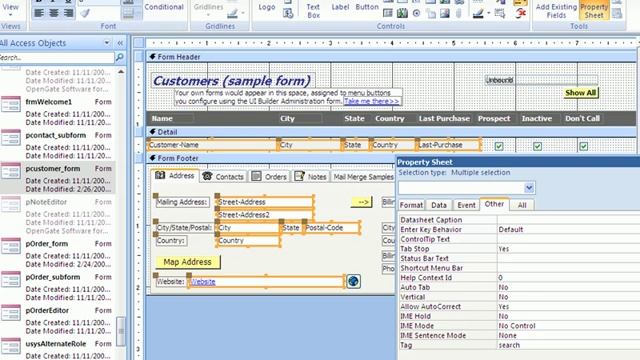Image resolution: width=640 pixels, height=360 pixels.
Task: Click the Show All button on form
Action: [580, 93]
